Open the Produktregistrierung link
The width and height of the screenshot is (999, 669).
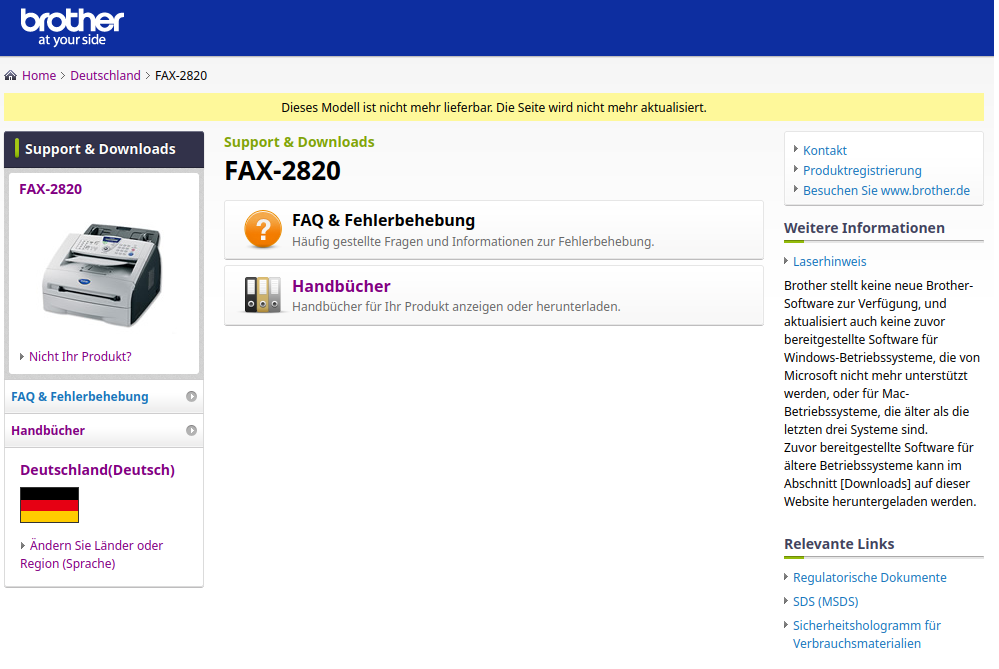(862, 171)
